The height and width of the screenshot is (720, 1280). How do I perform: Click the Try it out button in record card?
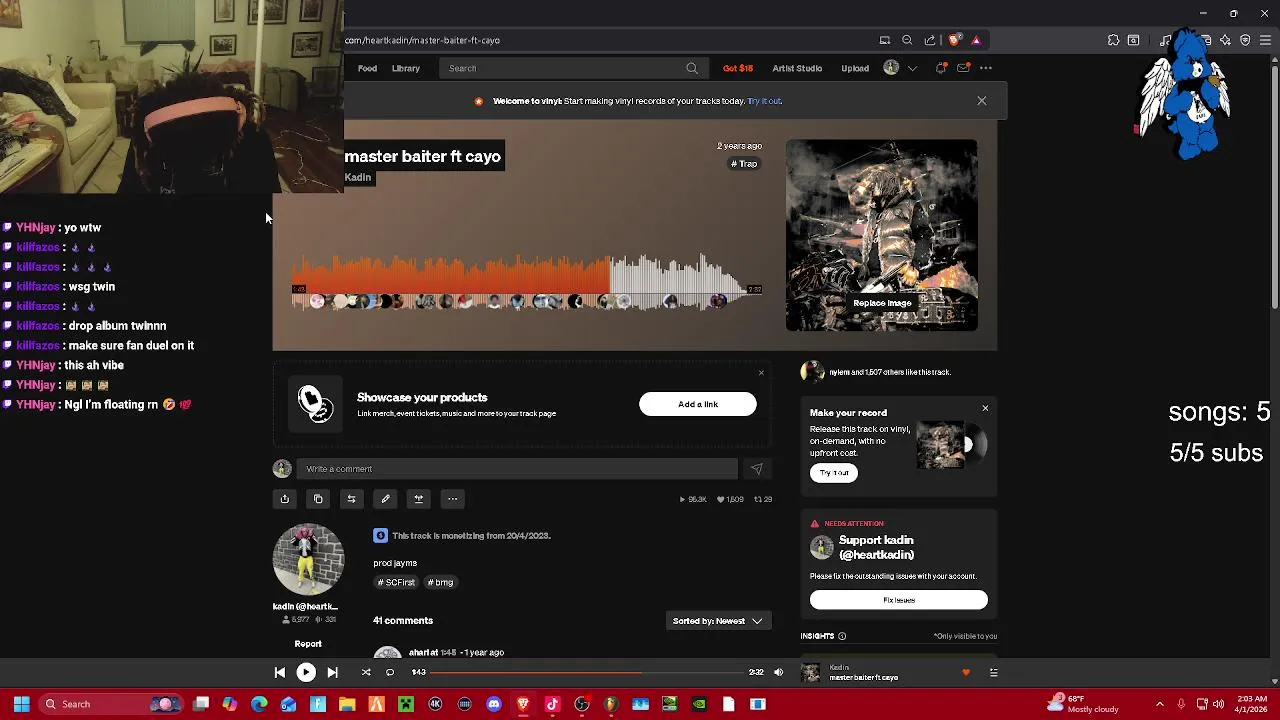tap(834, 473)
